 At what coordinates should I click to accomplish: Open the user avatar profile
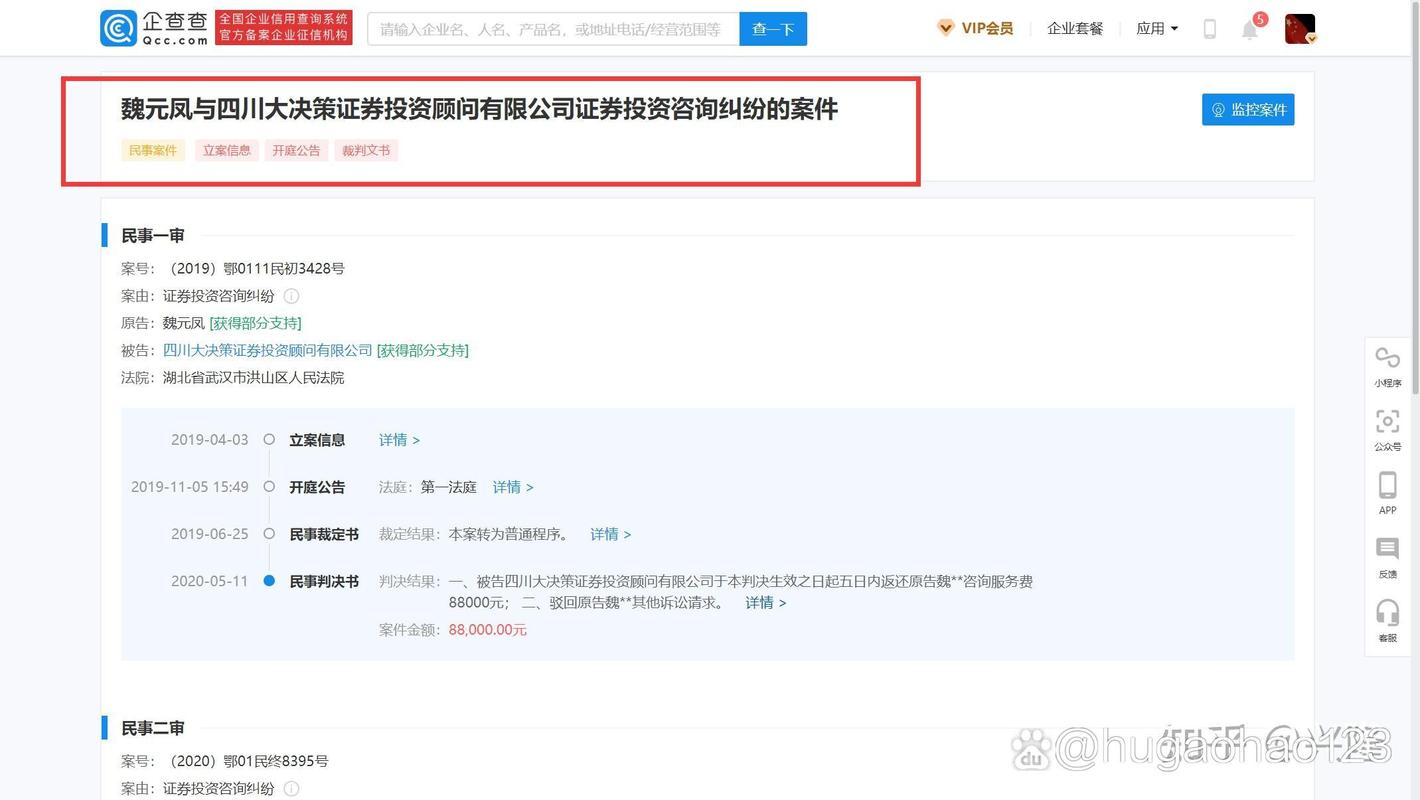[x=1299, y=29]
